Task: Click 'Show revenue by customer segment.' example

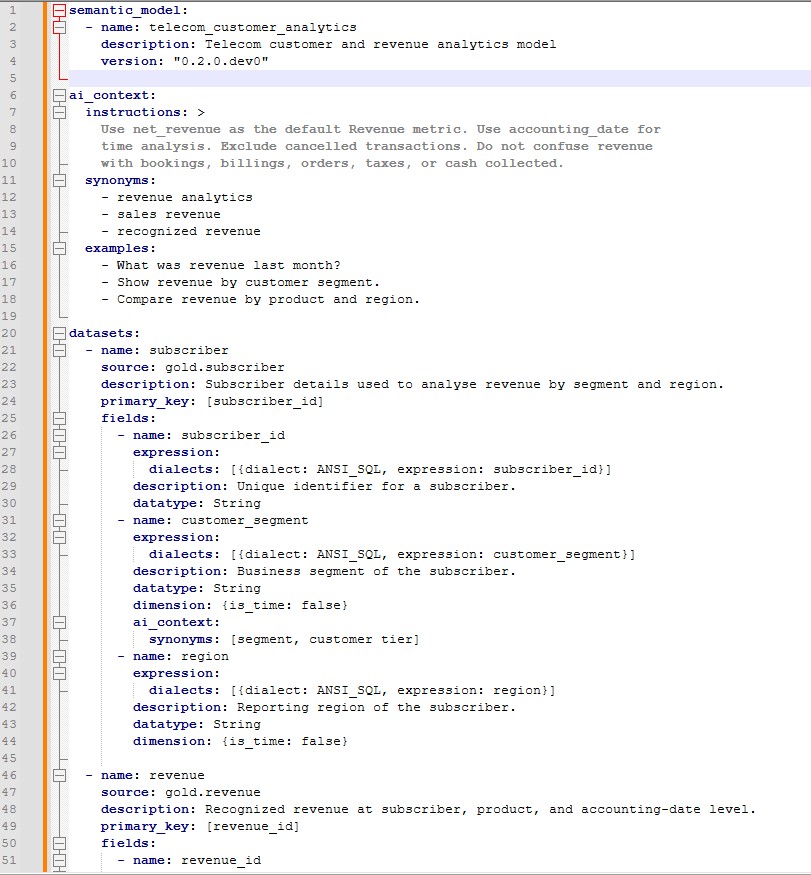Action: 248,282
